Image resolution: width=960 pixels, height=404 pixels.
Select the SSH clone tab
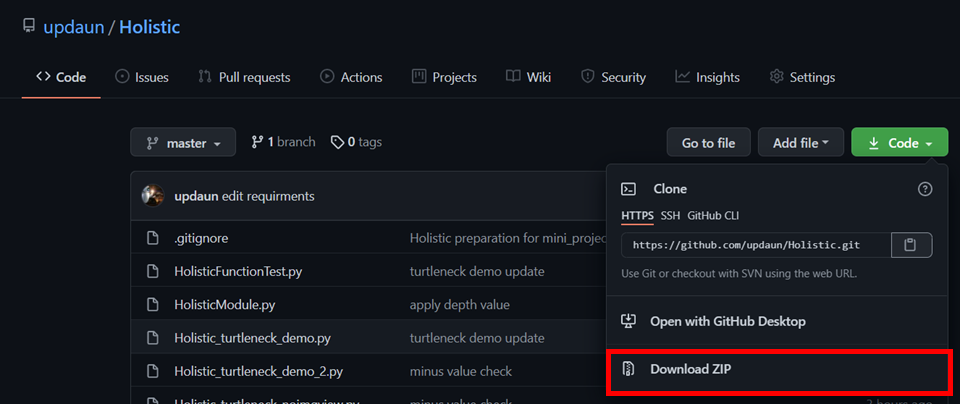(x=670, y=215)
